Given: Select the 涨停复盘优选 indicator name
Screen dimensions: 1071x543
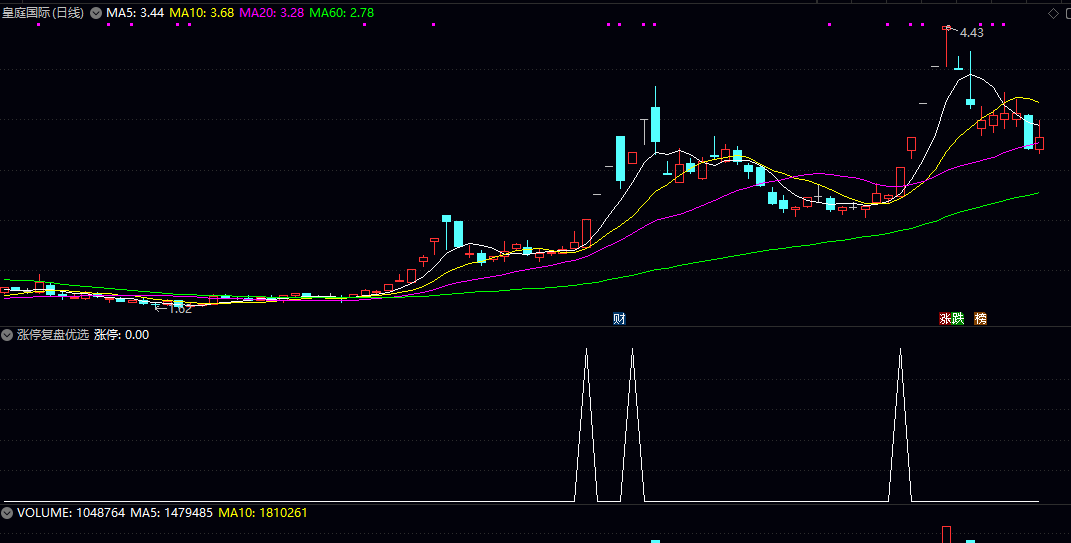Looking at the screenshot, I should coord(52,335).
